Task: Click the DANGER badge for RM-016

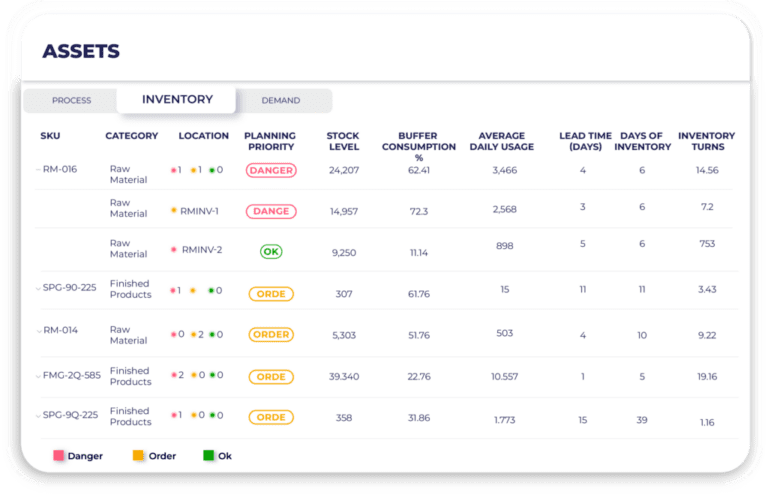Action: (271, 170)
